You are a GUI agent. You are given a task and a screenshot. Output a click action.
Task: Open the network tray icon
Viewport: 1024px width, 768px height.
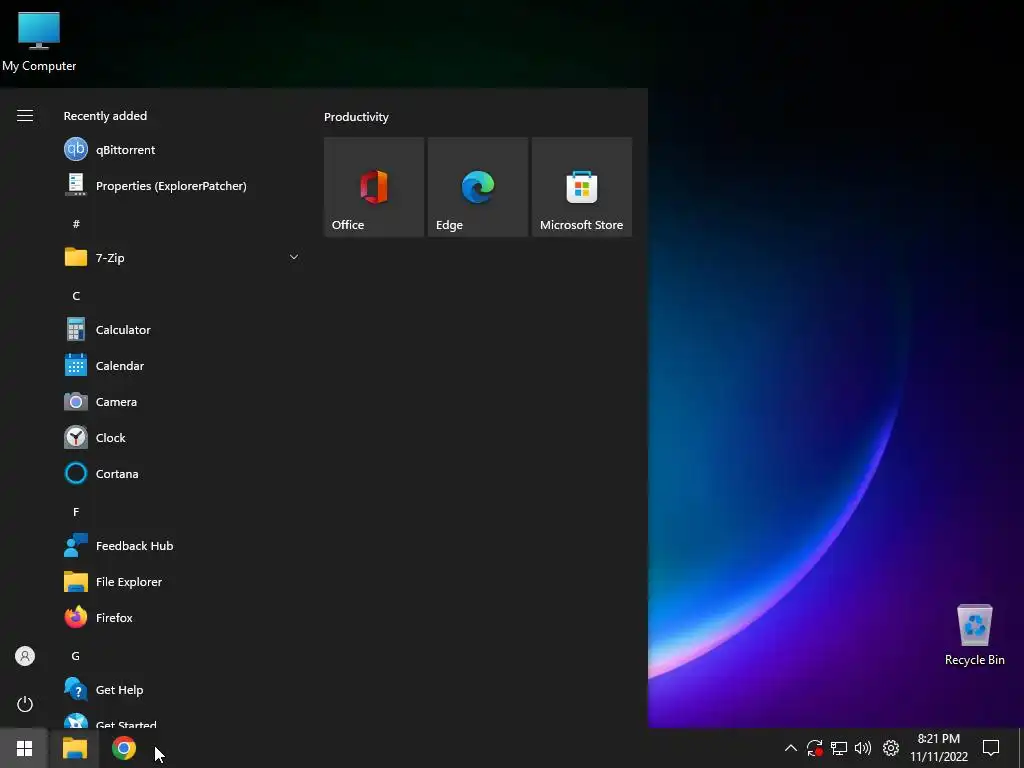click(839, 748)
